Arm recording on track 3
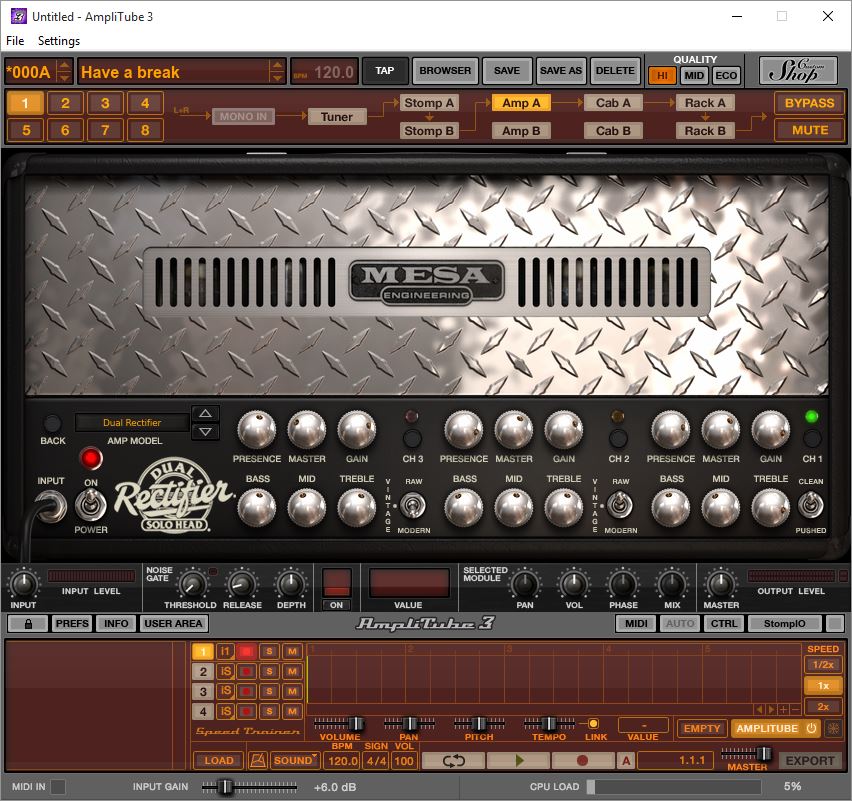This screenshot has height=801, width=852. pos(246,691)
